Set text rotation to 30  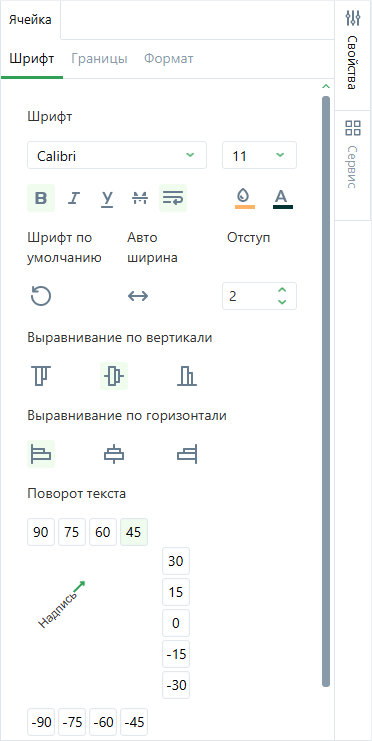tap(176, 561)
